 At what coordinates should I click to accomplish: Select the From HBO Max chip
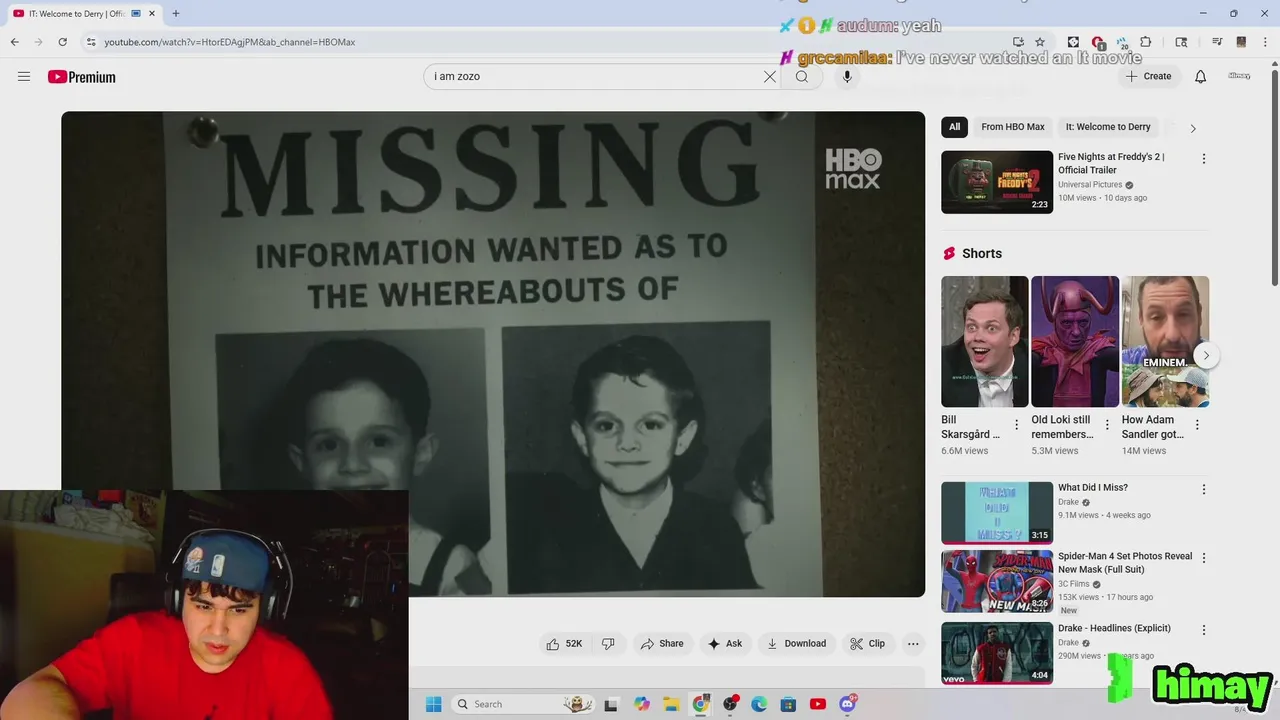click(x=1012, y=127)
